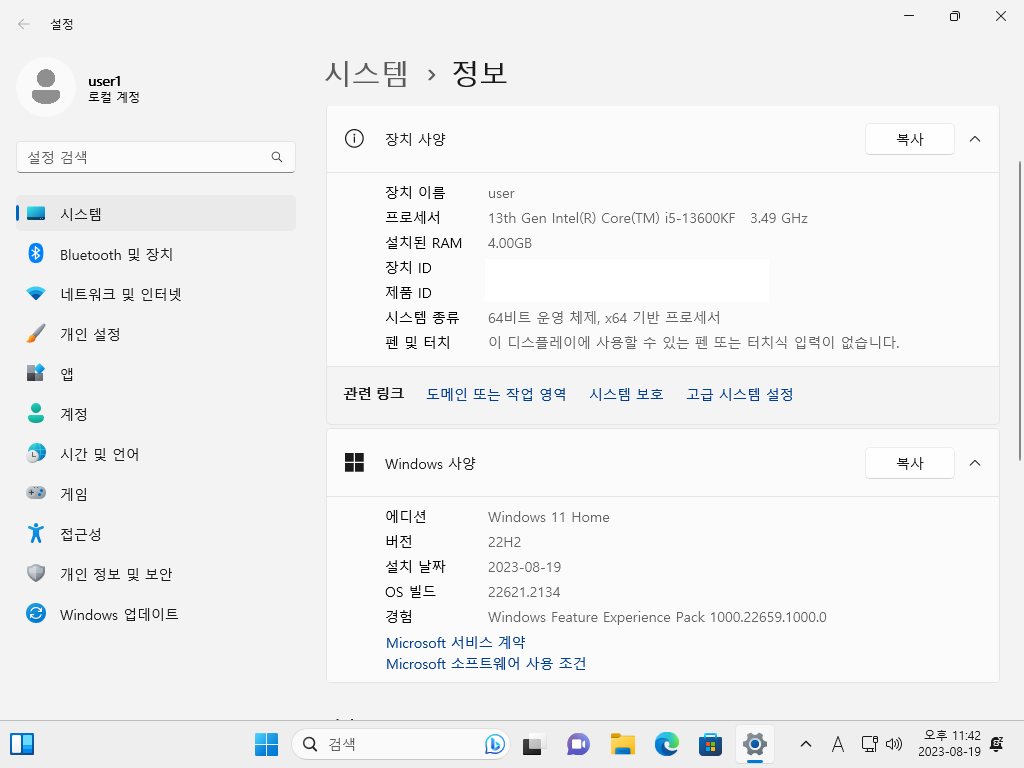Image resolution: width=1024 pixels, height=768 pixels.
Task: Select 시간 및 언어 menu item
Action: pyautogui.click(x=155, y=454)
